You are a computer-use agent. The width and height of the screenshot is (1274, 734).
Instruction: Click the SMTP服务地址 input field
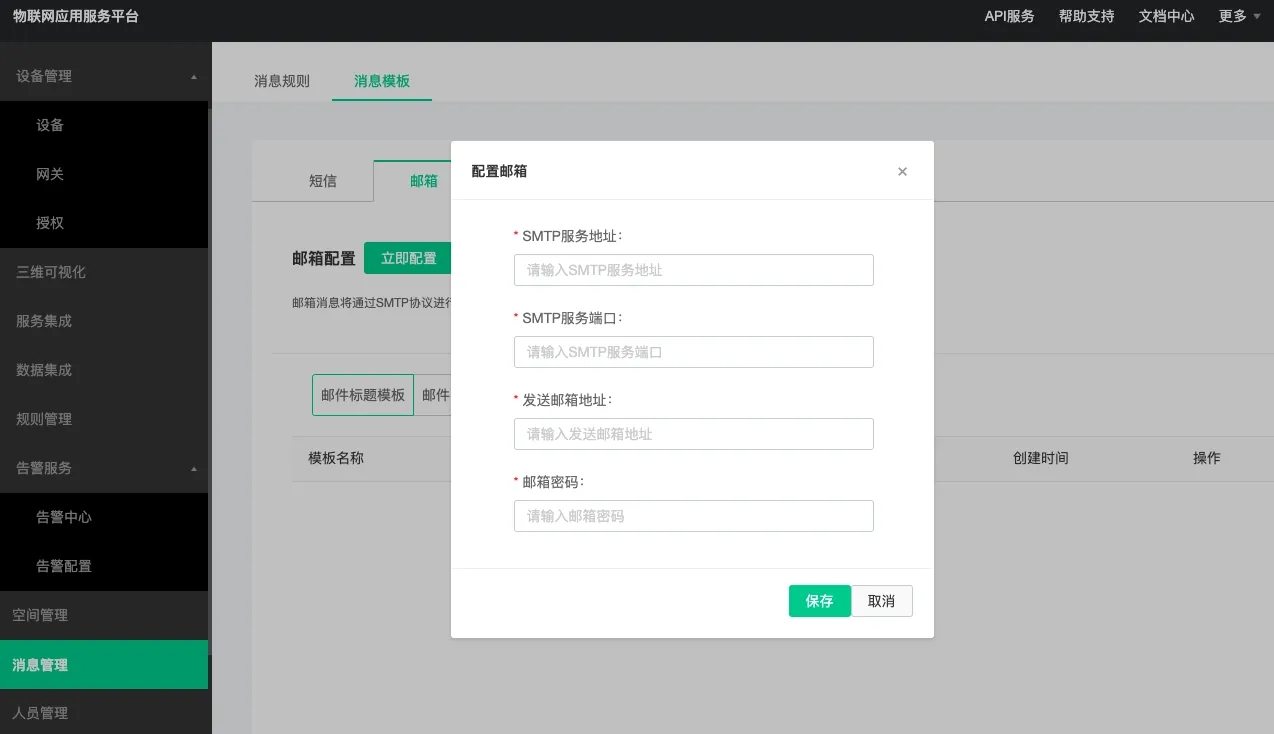tap(693, 270)
